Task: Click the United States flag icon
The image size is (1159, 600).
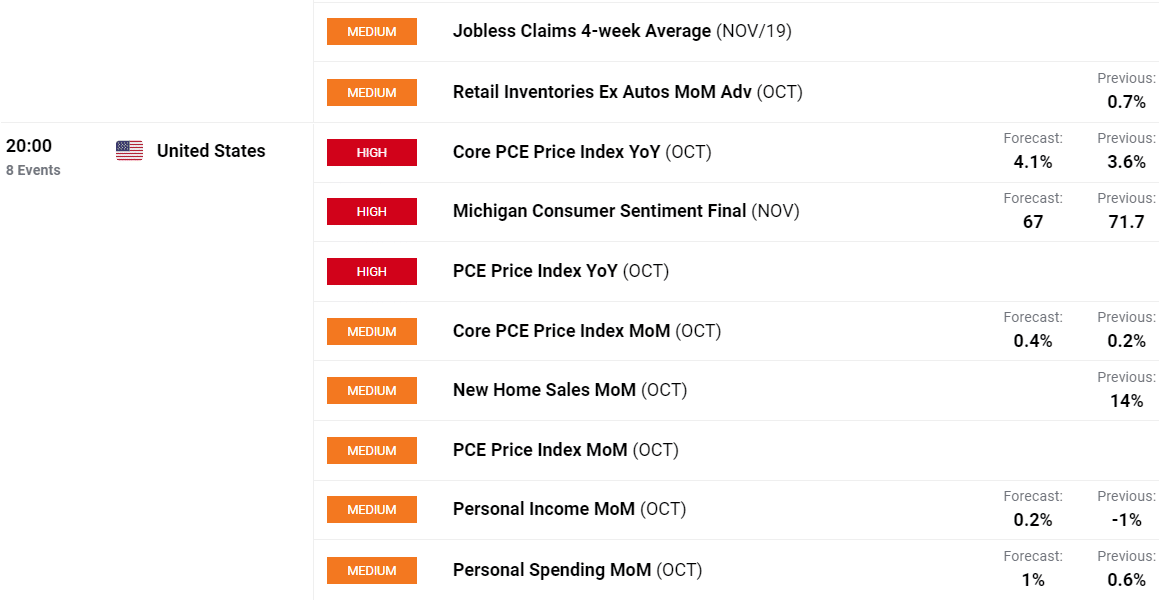Action: tap(129, 151)
